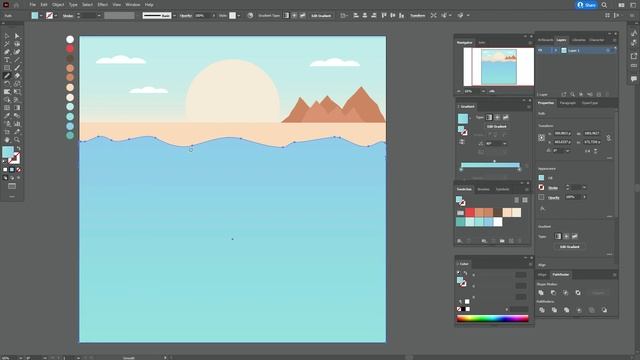The image size is (640, 360).
Task: Switch to the Brushes tab
Action: [483, 189]
